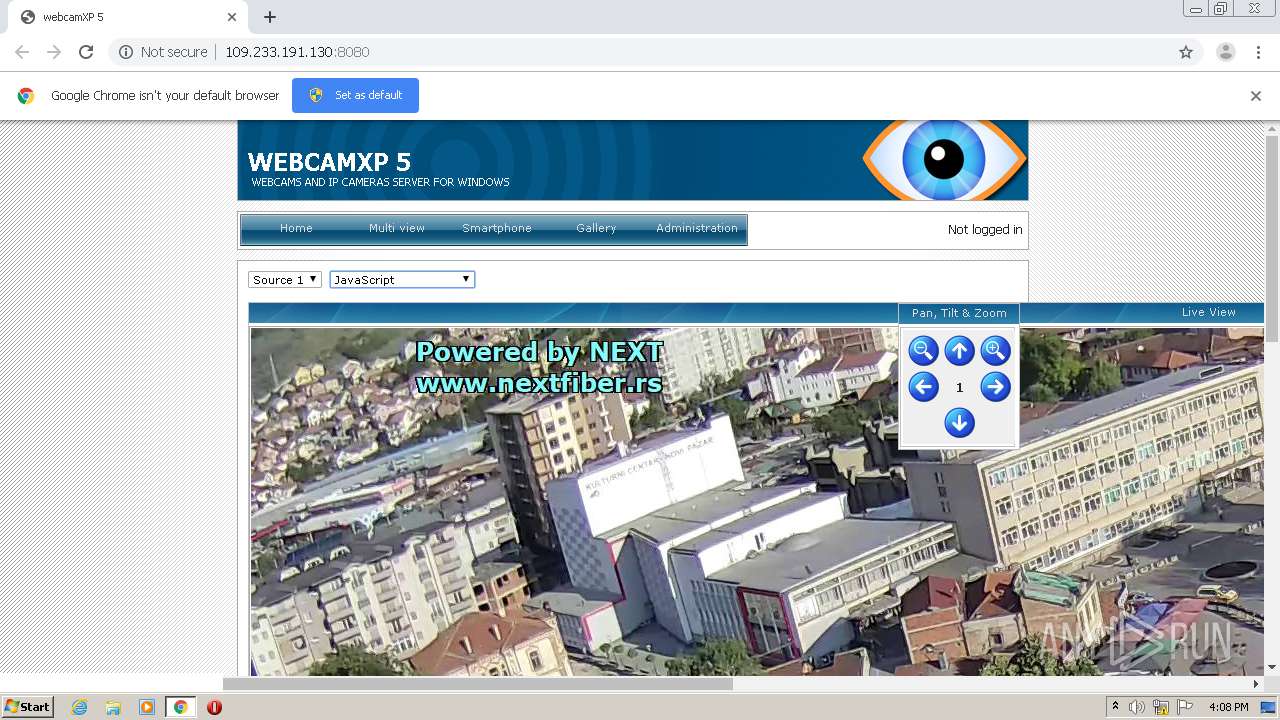The image size is (1280, 720).
Task: View site info via Not secure icon
Action: coord(126,52)
